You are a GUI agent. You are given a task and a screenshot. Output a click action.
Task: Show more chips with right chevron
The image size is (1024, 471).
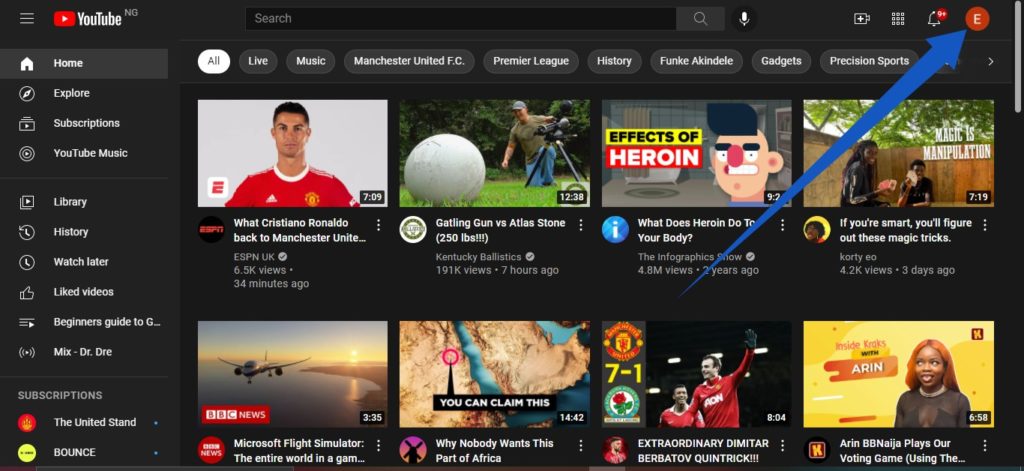click(x=991, y=61)
